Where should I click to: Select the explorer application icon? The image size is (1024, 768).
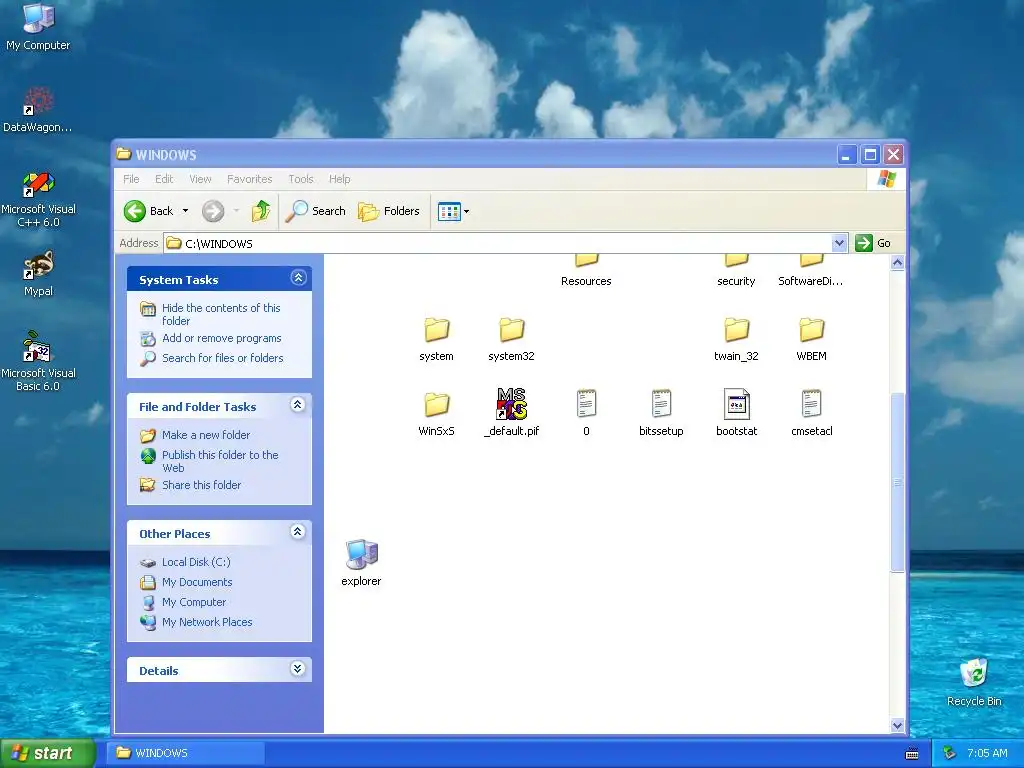(361, 554)
